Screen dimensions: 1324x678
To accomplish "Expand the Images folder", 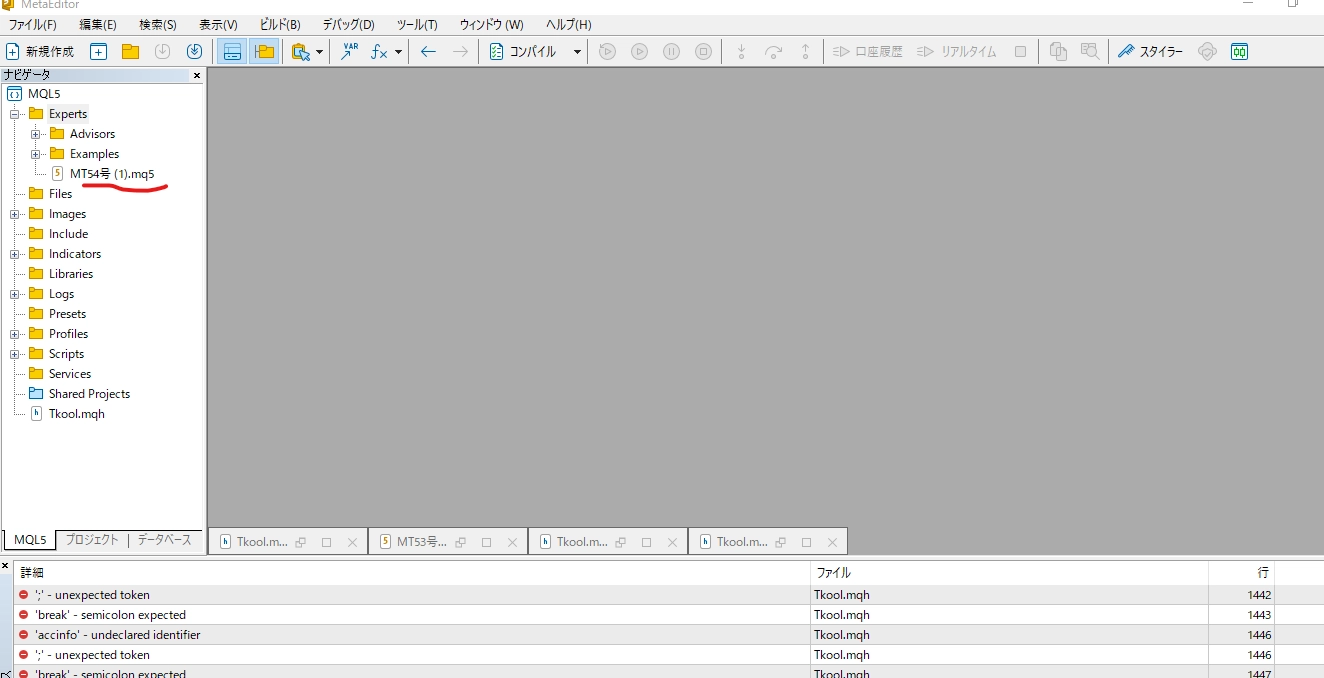I will point(15,214).
